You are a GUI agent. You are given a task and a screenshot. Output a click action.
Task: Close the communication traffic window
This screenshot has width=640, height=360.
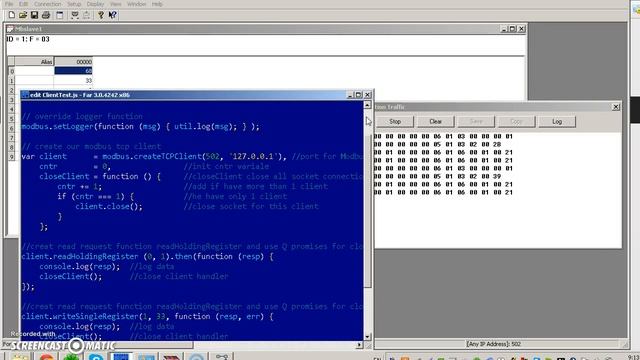pos(616,107)
